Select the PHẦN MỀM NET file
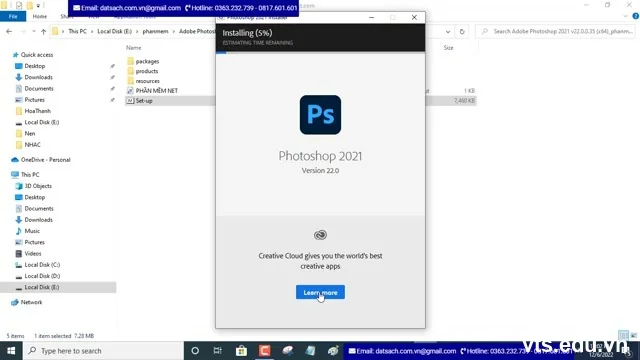Viewport: 640px width, 360px height. pyautogui.click(x=156, y=91)
